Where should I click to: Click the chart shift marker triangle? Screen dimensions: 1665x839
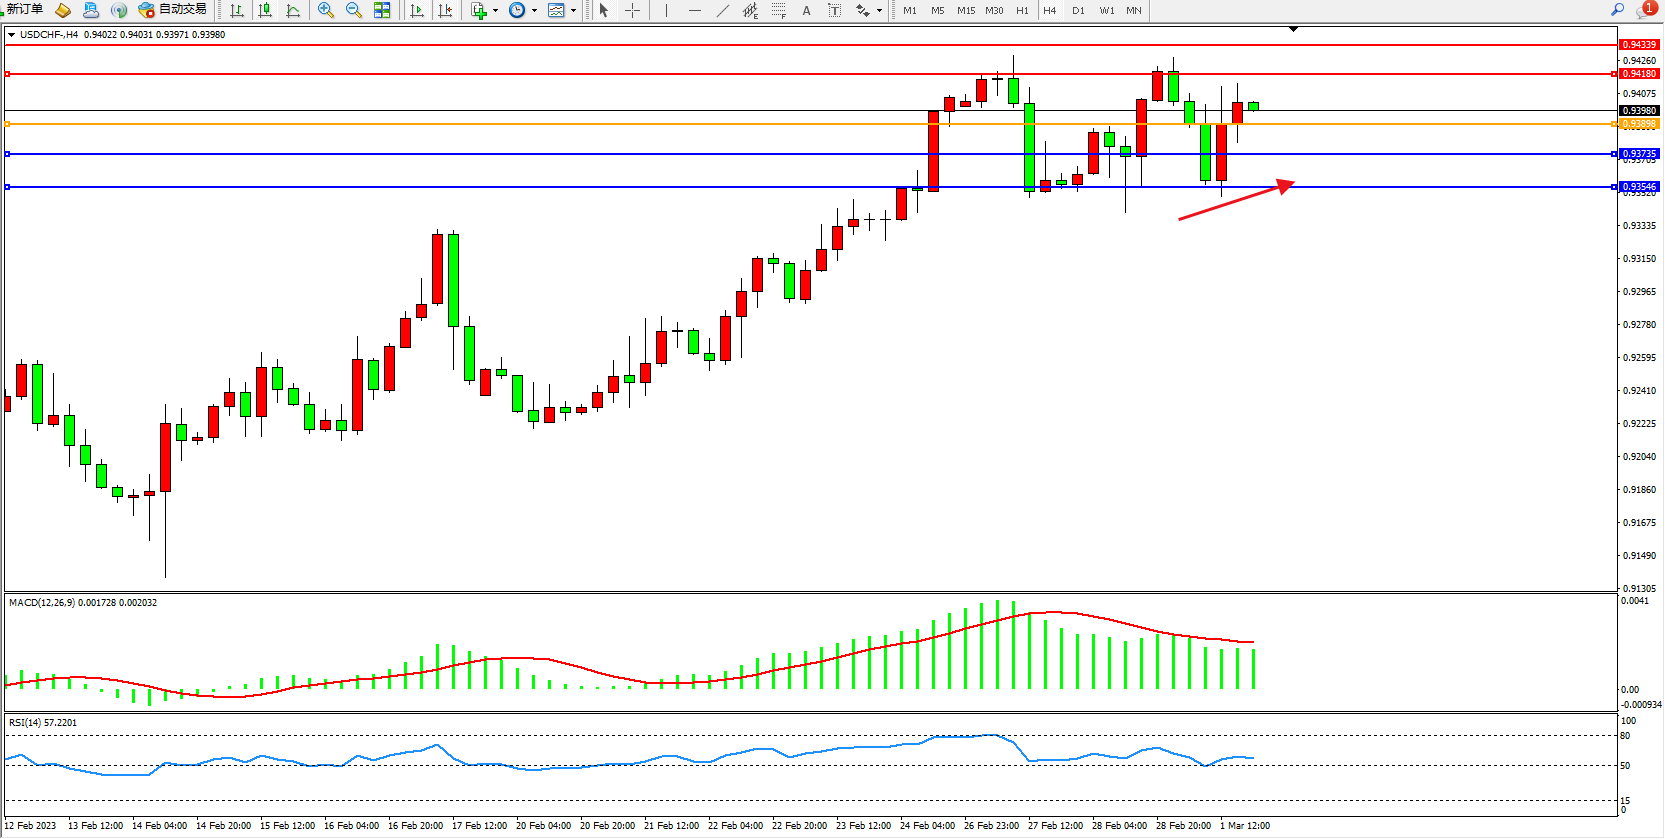1293,30
